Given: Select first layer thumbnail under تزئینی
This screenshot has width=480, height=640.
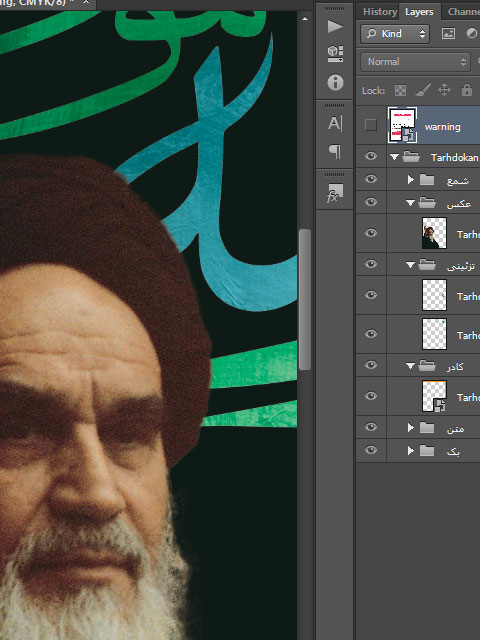Looking at the screenshot, I should (434, 295).
